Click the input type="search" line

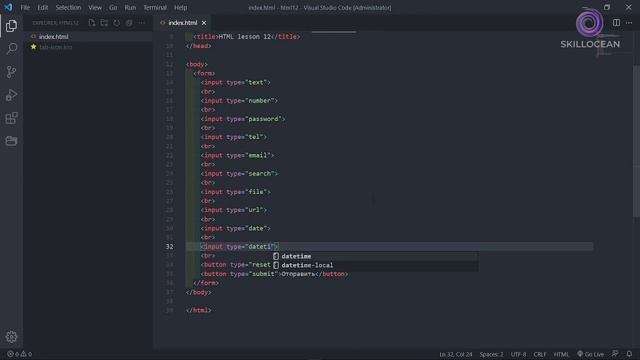click(239, 174)
